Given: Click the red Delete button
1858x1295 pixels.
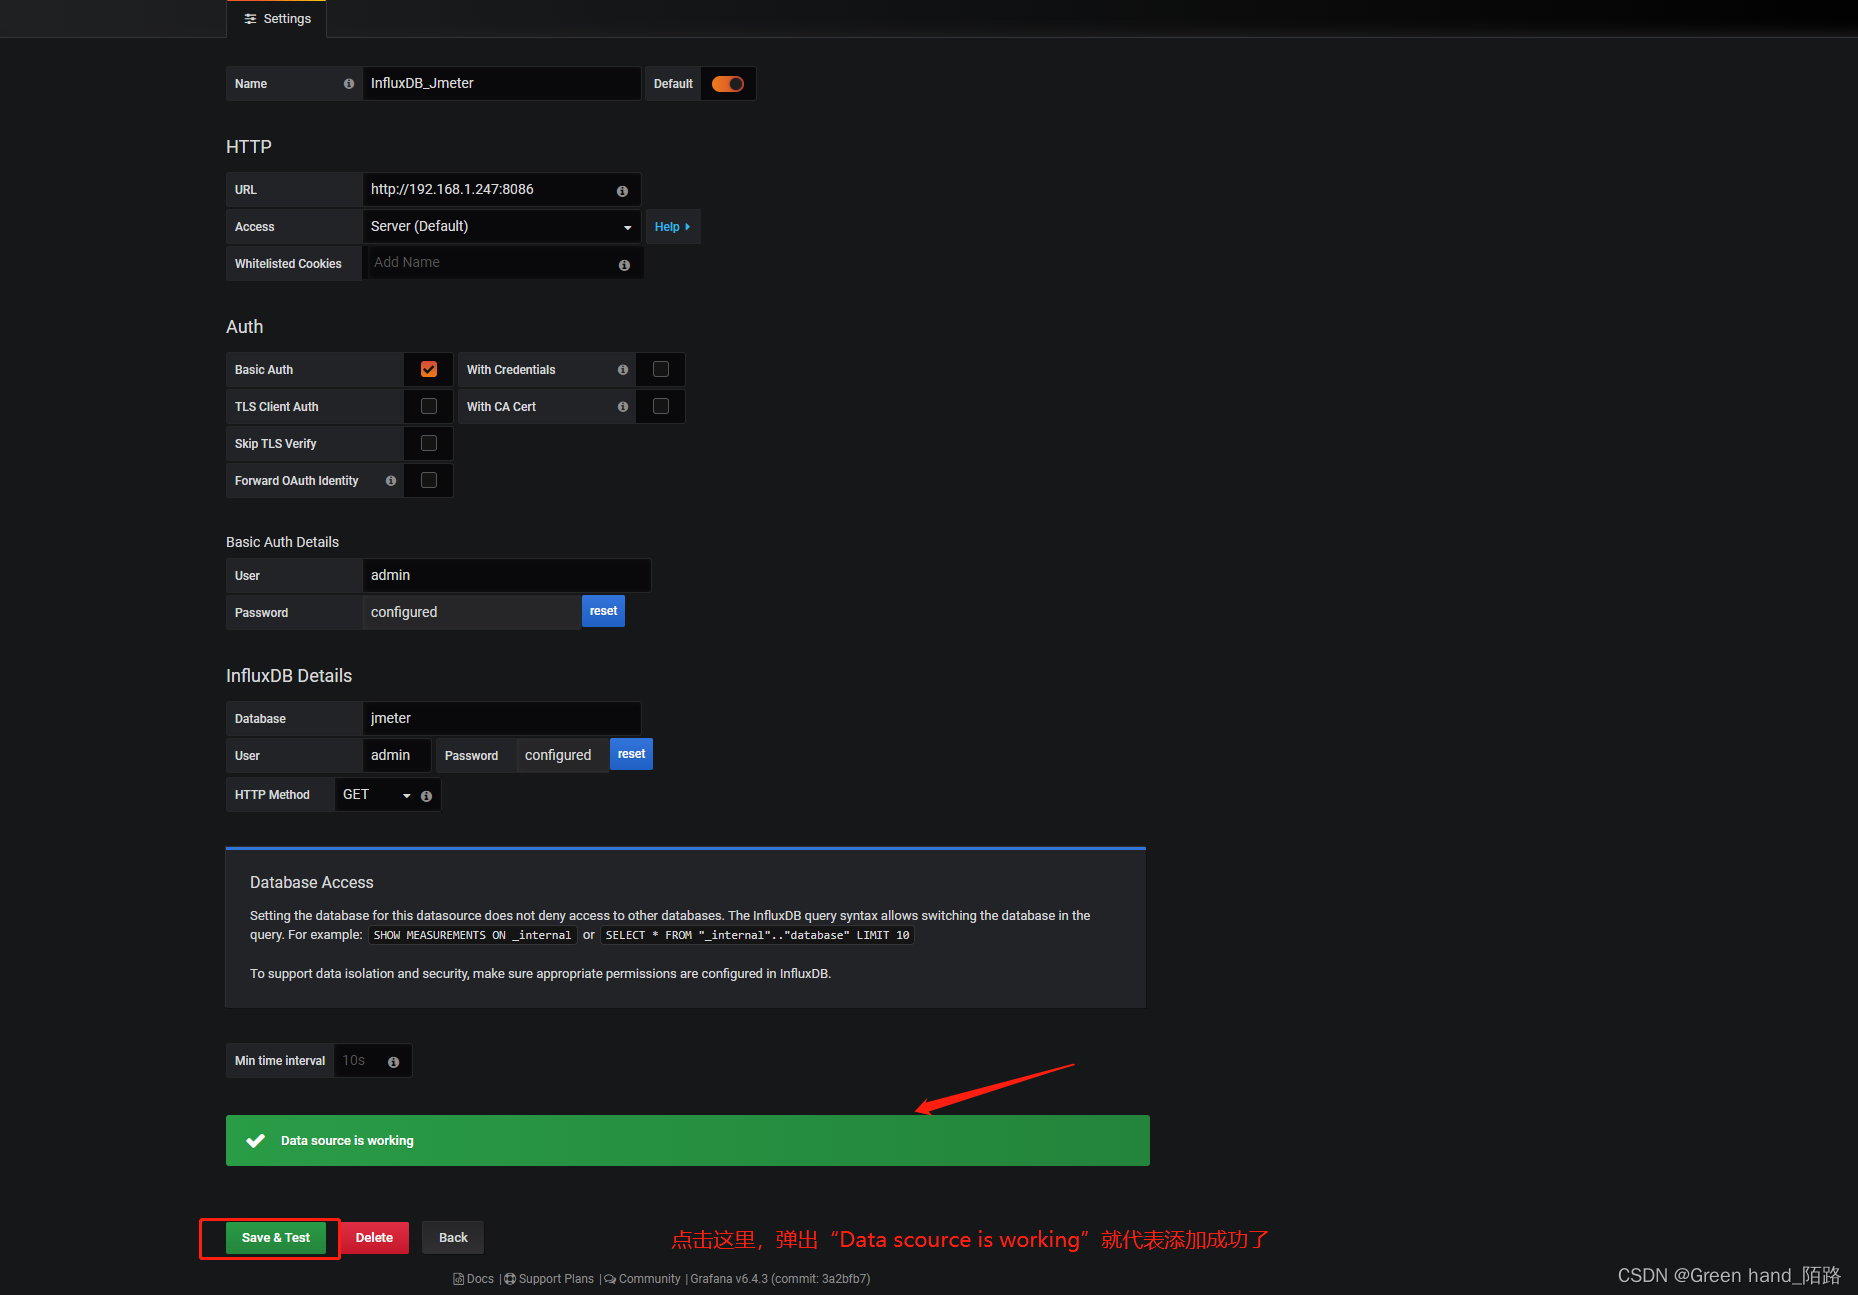Looking at the screenshot, I should [x=374, y=1238].
